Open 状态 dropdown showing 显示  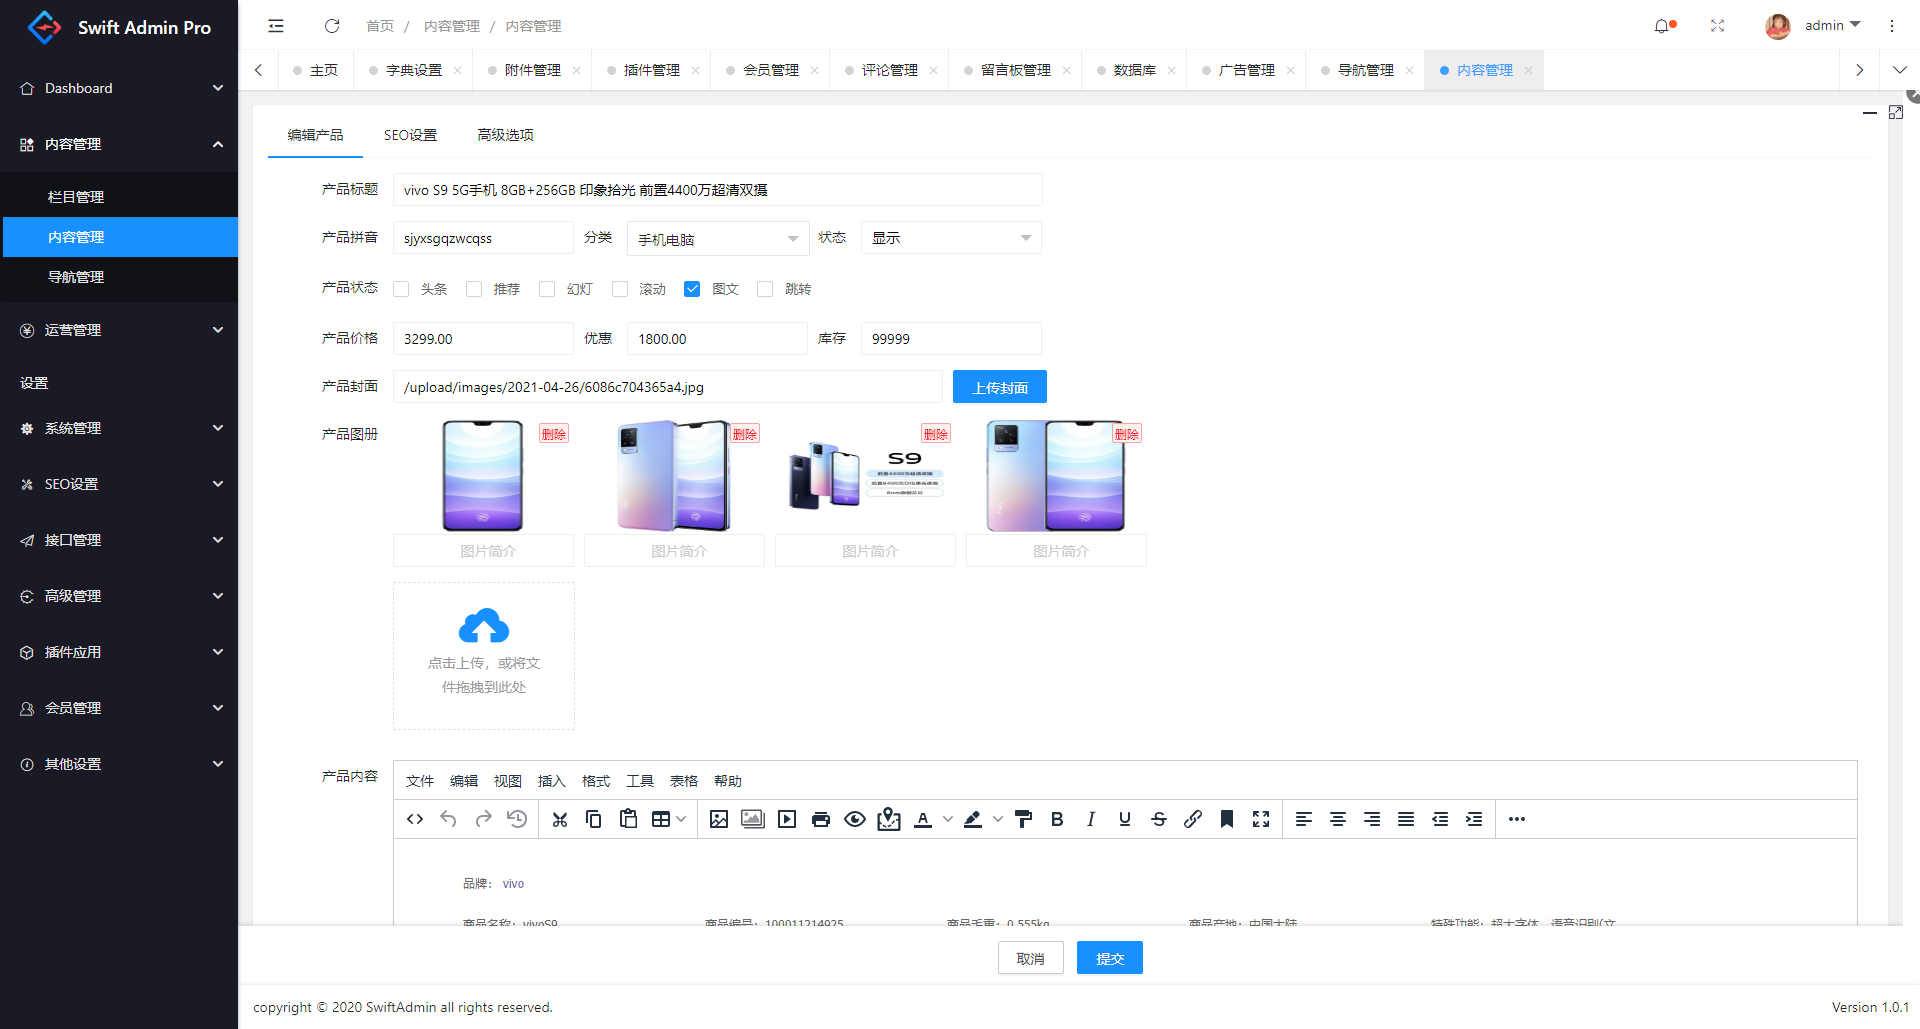[951, 238]
